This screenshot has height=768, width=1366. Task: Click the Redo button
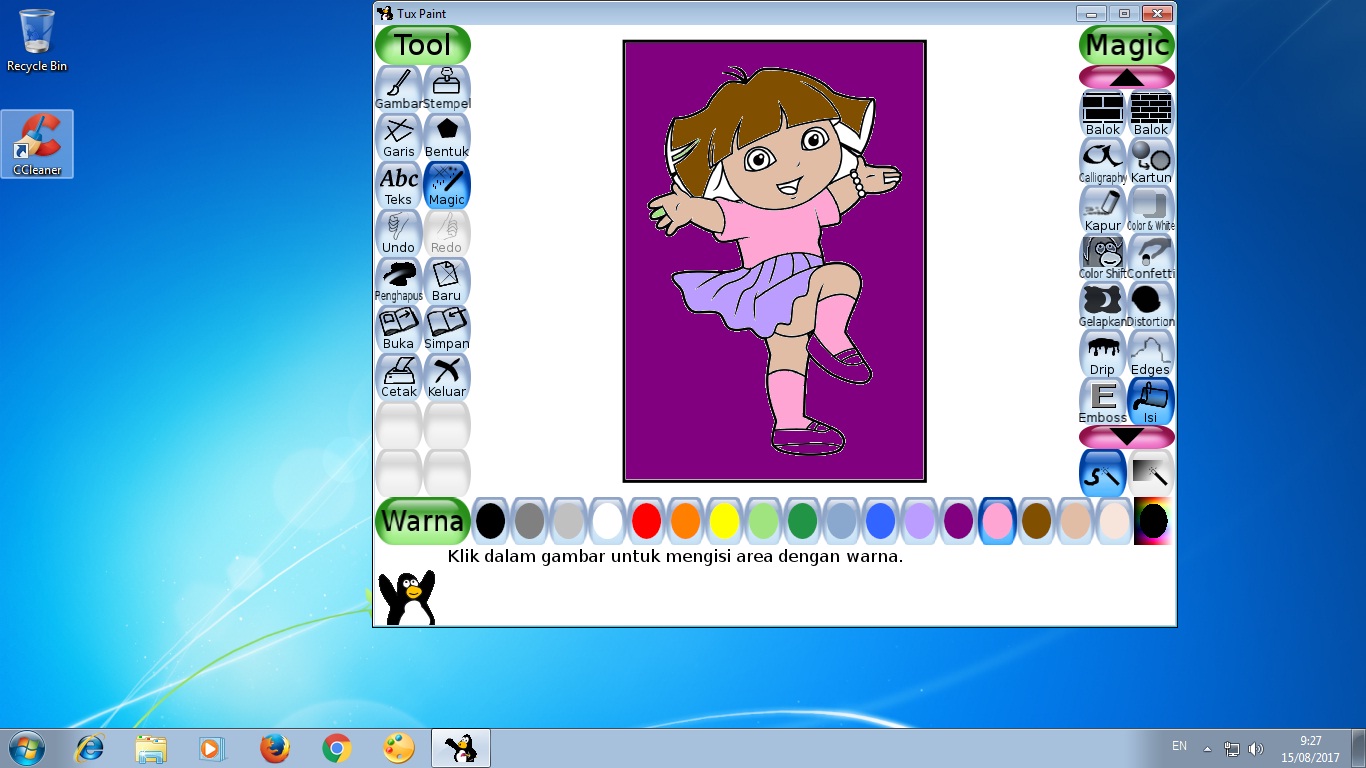[x=447, y=233]
